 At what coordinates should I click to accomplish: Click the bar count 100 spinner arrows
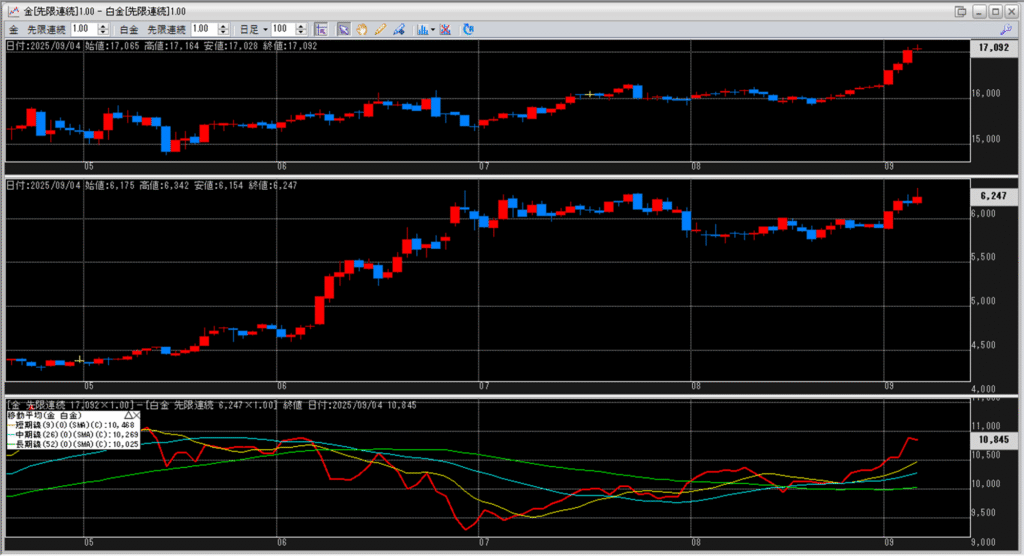pos(304,30)
